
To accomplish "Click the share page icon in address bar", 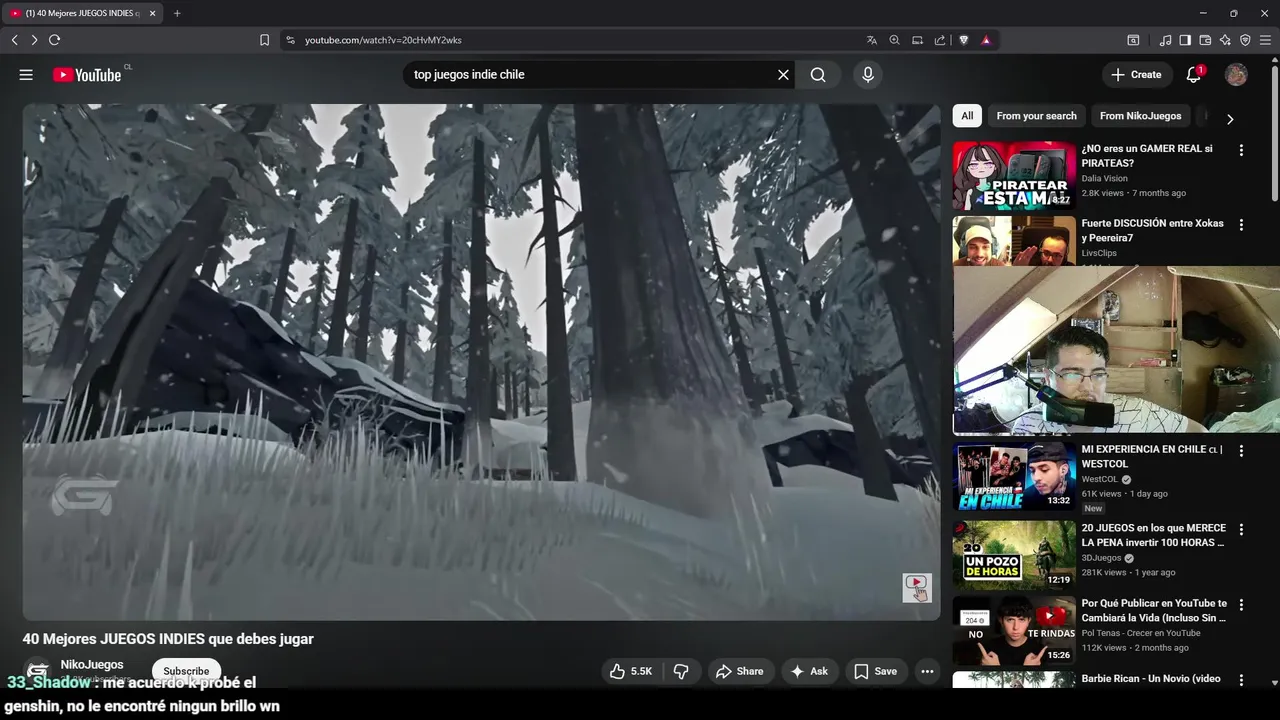I will point(940,40).
